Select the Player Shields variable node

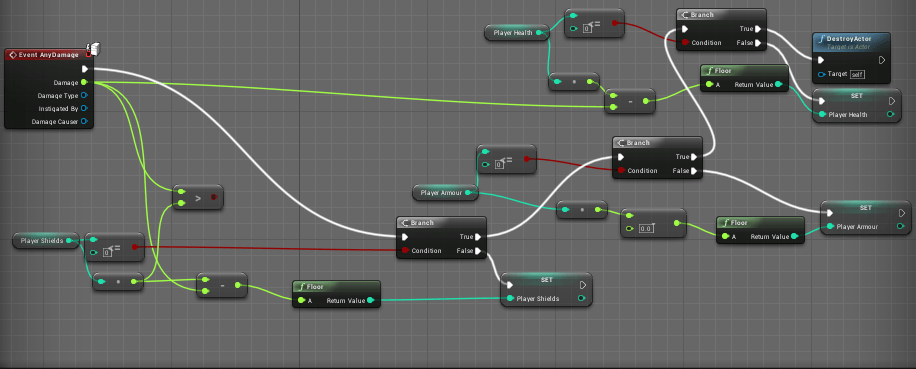coord(46,241)
